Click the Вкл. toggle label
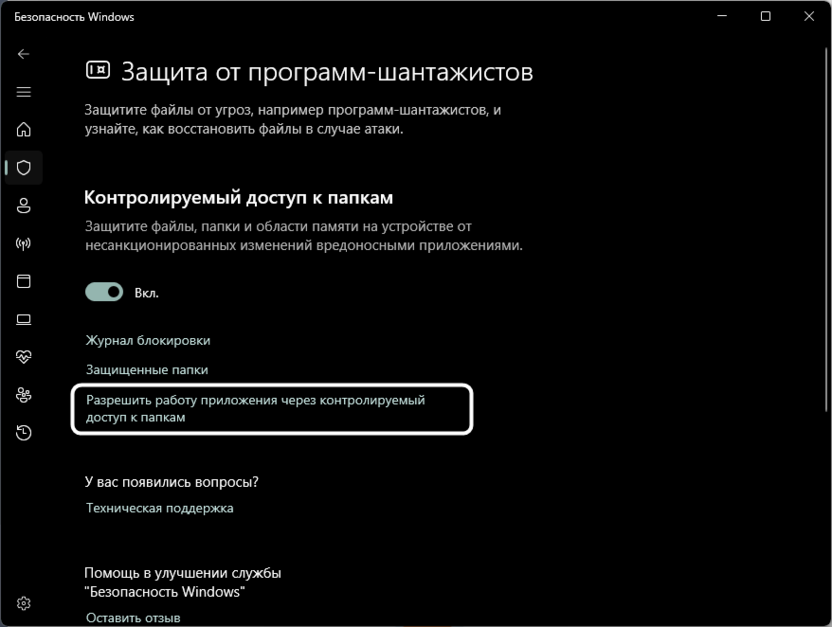This screenshot has height=627, width=832. click(146, 293)
